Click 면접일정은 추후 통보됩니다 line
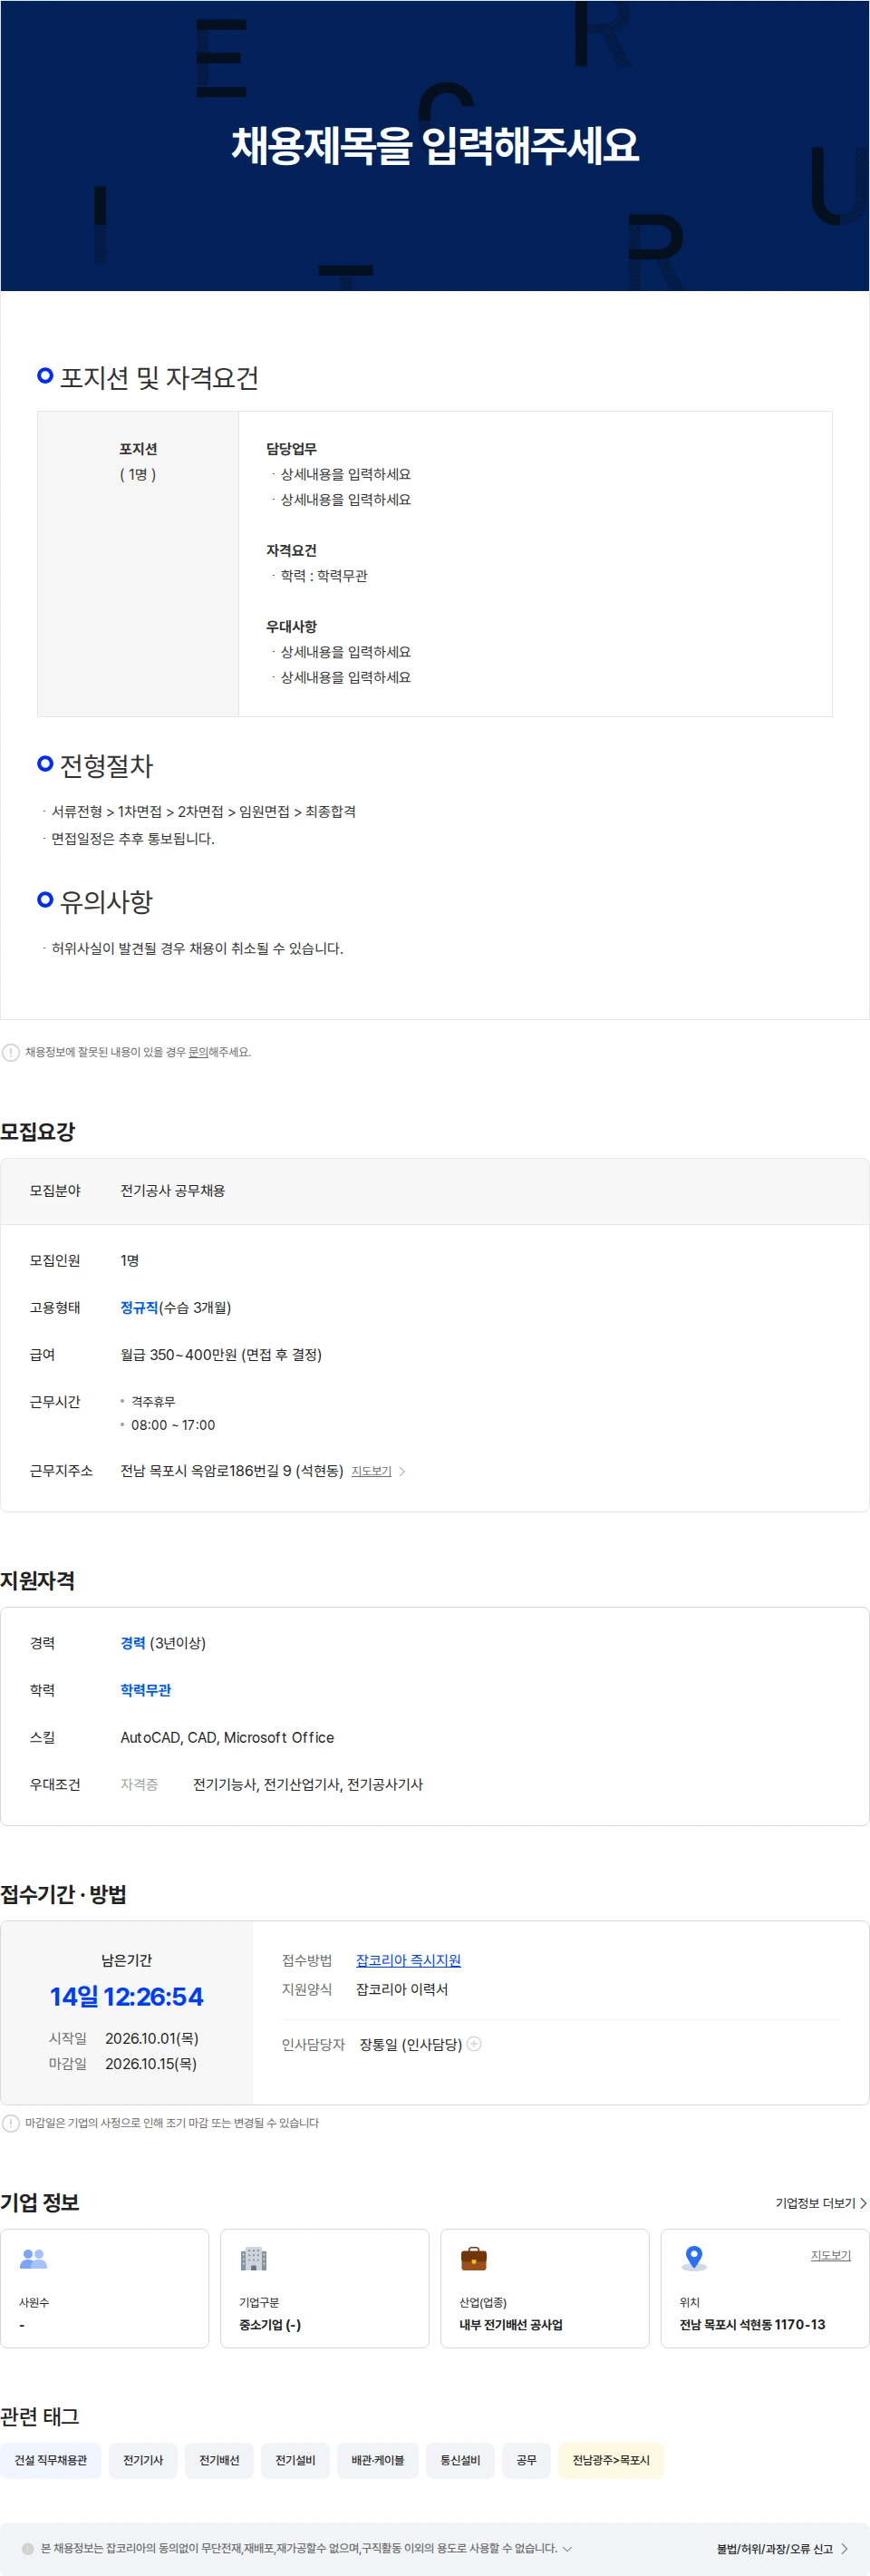This screenshot has width=870, height=2576. pyautogui.click(x=133, y=839)
